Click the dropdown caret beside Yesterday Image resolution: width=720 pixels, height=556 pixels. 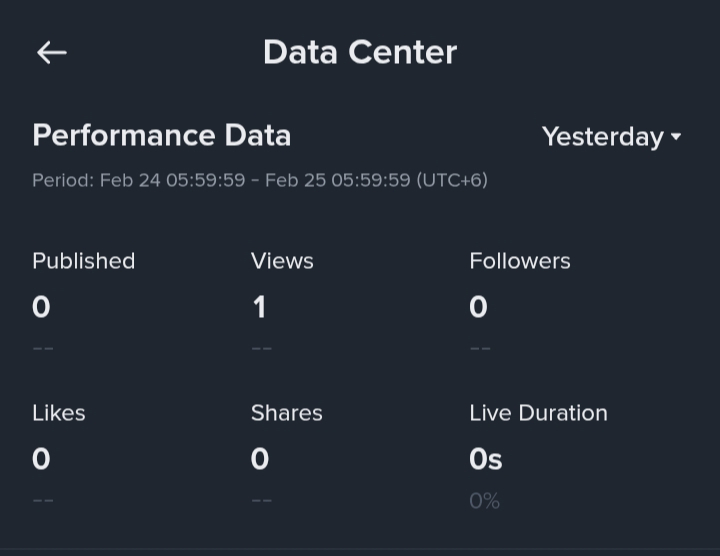click(677, 137)
